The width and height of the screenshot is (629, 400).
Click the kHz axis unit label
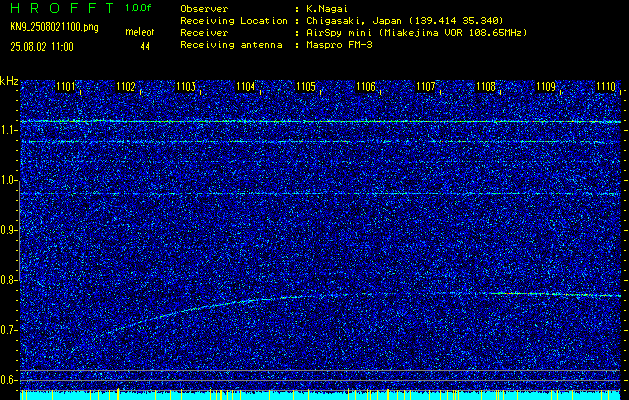coord(10,81)
